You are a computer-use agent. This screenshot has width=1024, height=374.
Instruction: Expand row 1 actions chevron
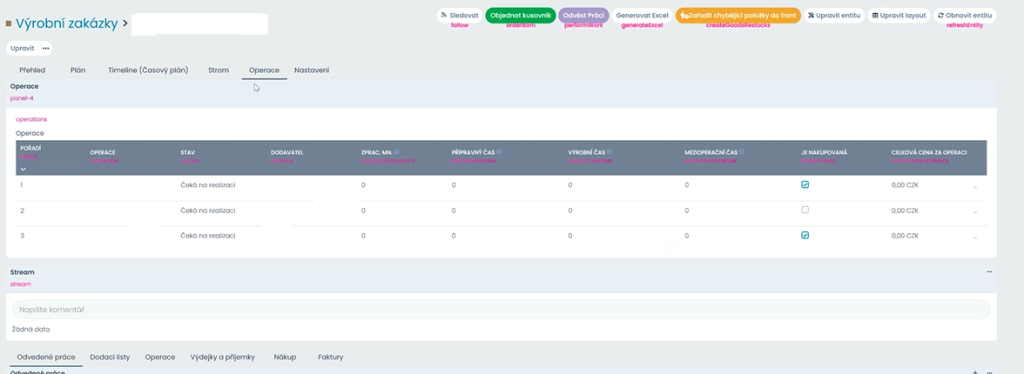[x=975, y=187]
